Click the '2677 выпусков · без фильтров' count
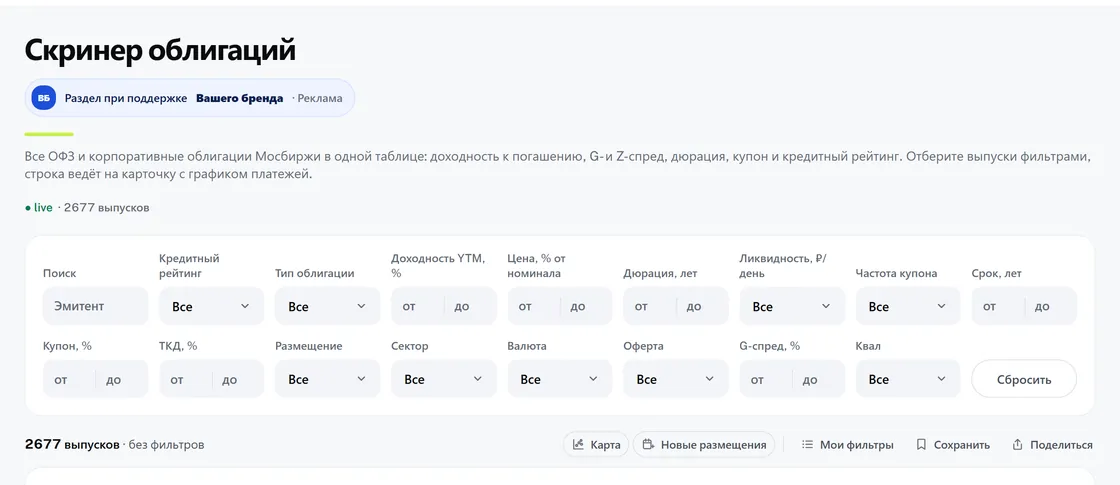This screenshot has height=485, width=1120. coord(114,444)
